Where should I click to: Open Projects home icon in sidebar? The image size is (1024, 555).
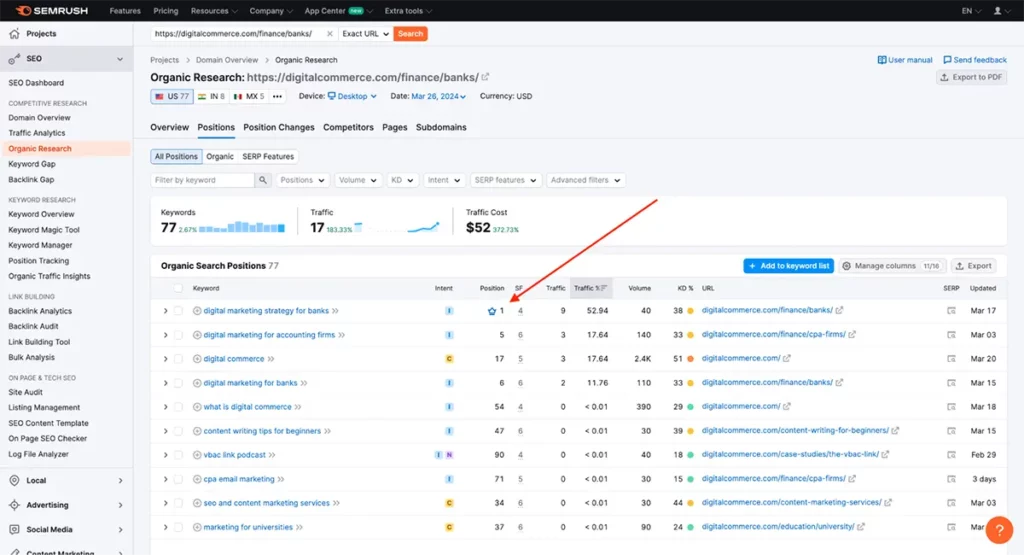(x=14, y=33)
